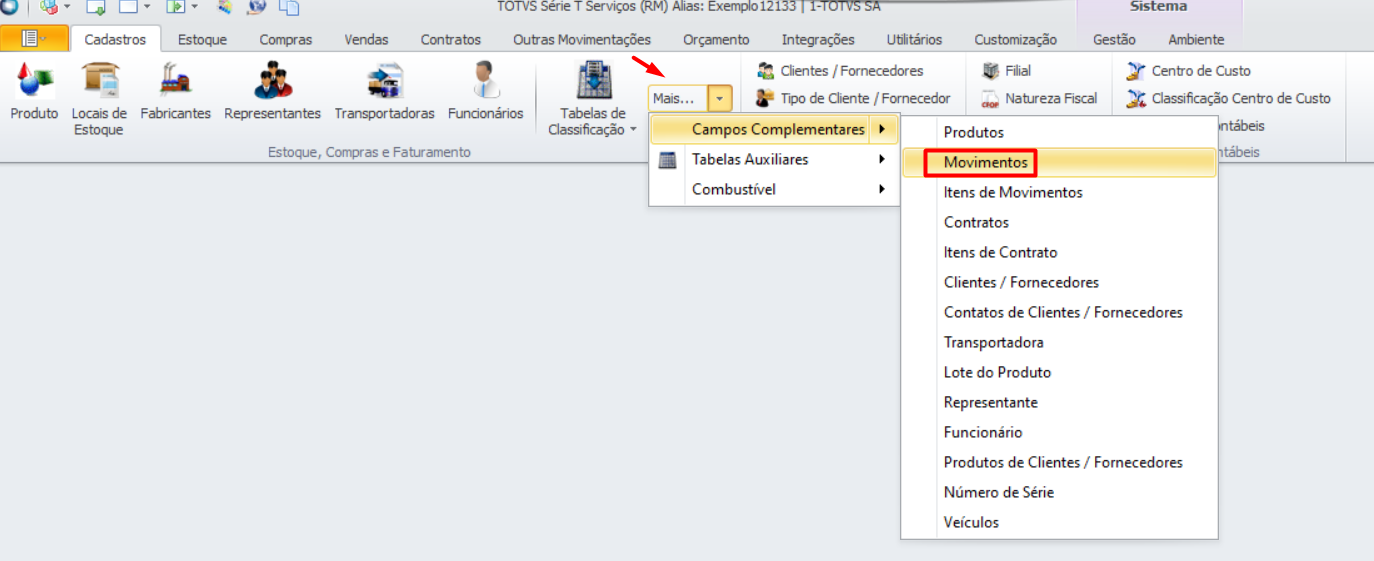The height and width of the screenshot is (561, 1374).
Task: Open Locais de Estoque
Action: pyautogui.click(x=99, y=98)
